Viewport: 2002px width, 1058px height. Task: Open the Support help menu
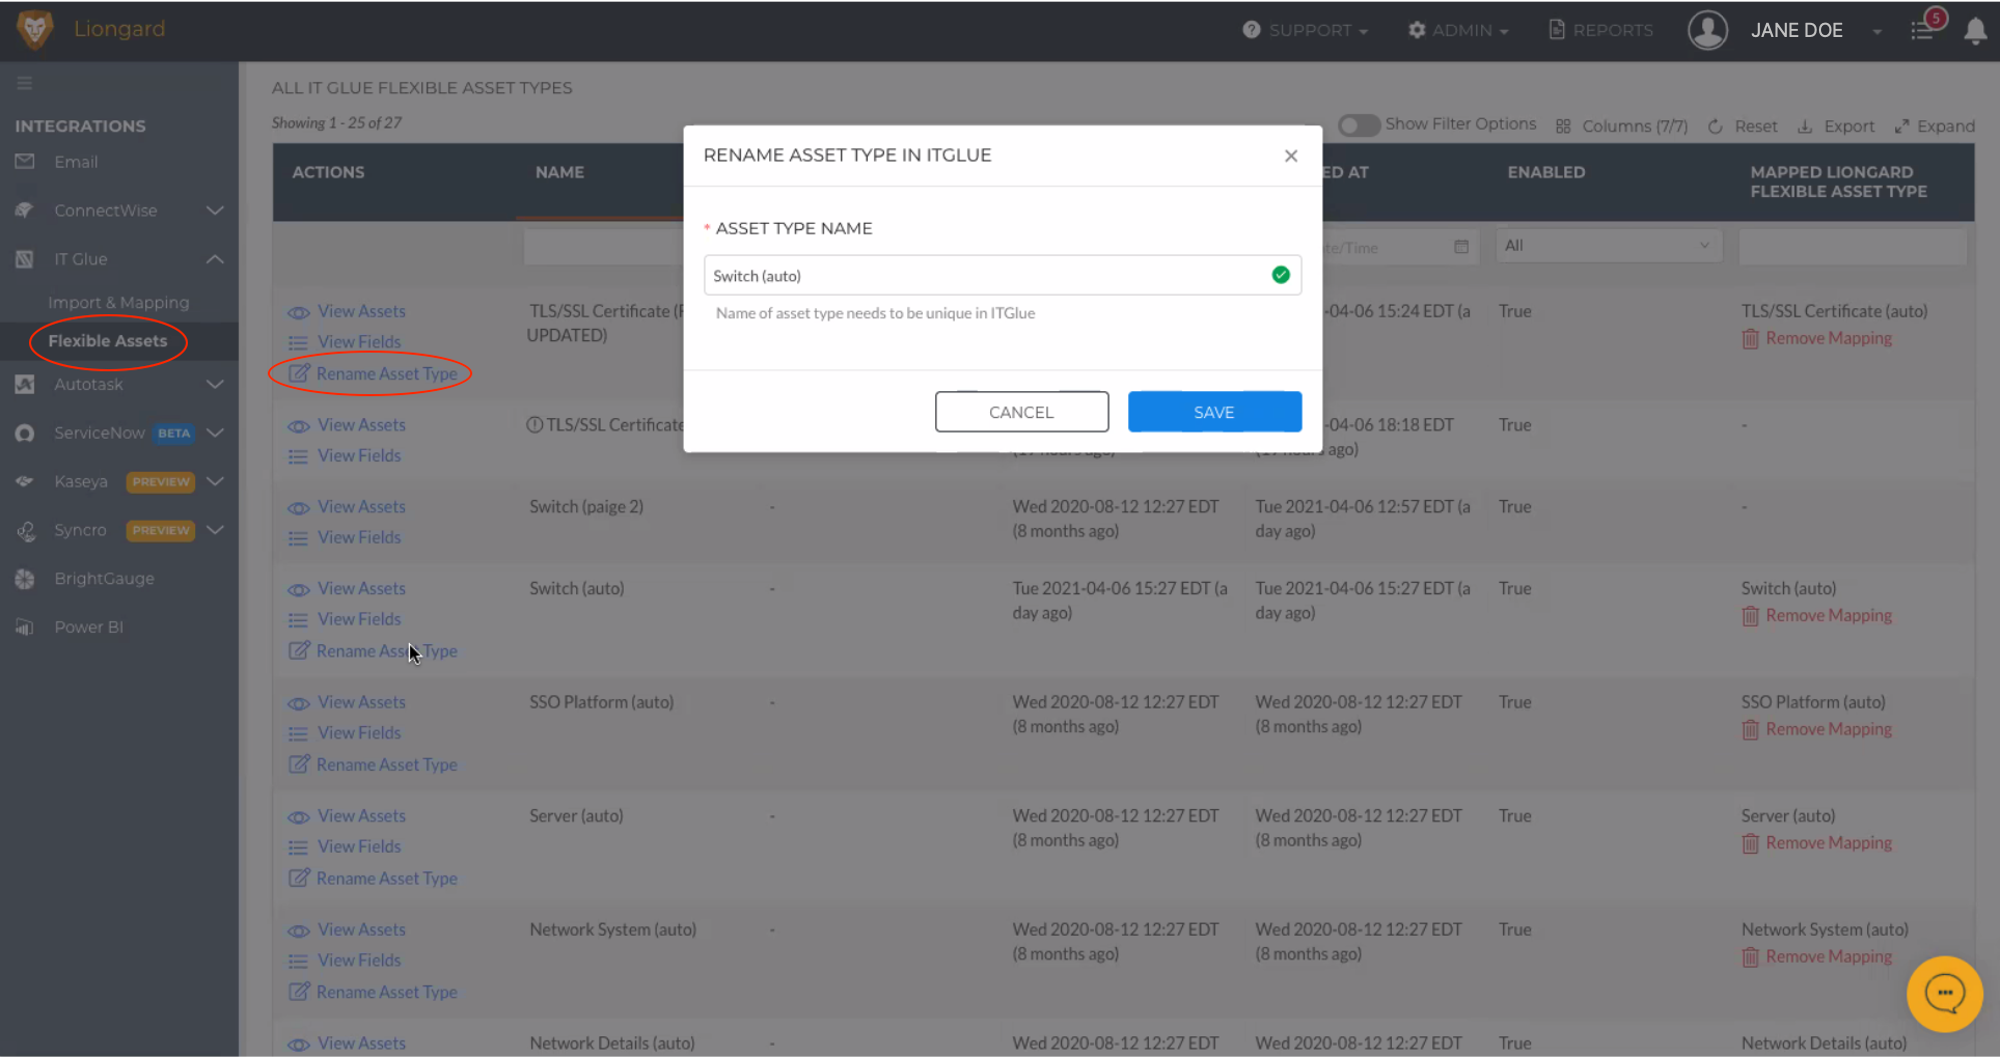click(1305, 30)
